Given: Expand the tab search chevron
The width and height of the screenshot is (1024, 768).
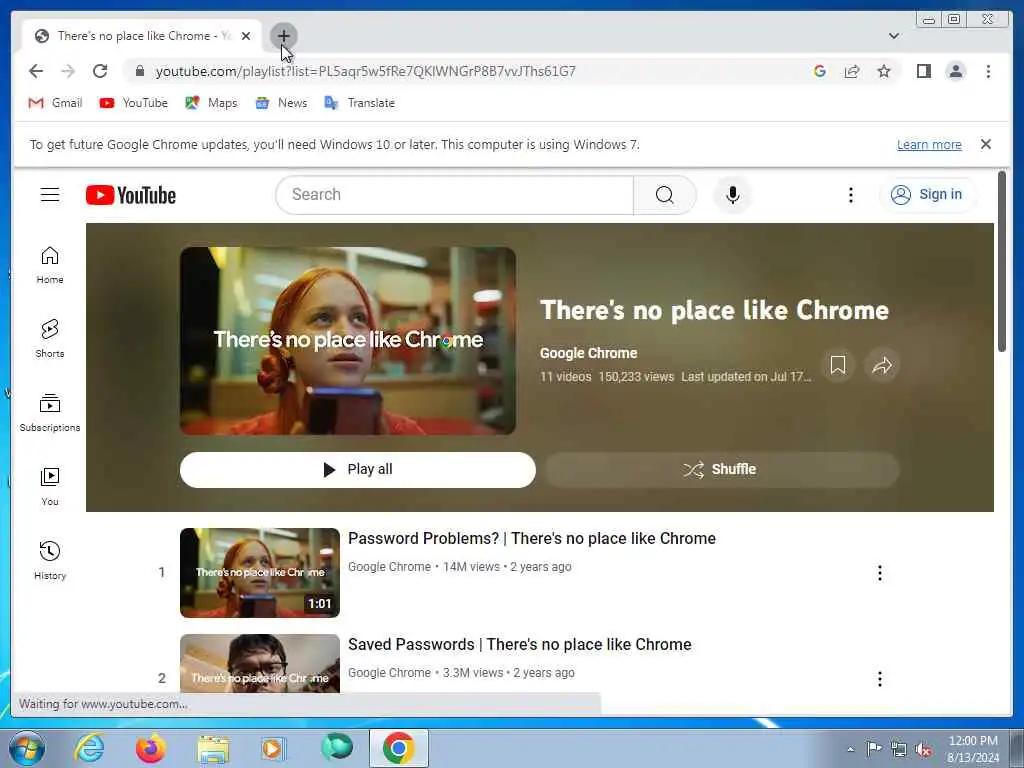Looking at the screenshot, I should pos(894,36).
